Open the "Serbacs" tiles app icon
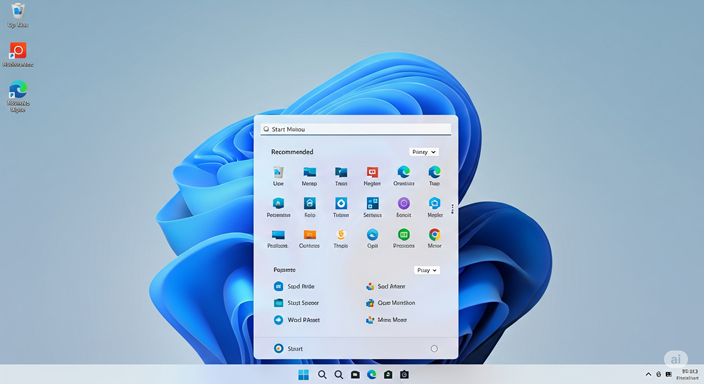The height and width of the screenshot is (384, 704). 372,203
